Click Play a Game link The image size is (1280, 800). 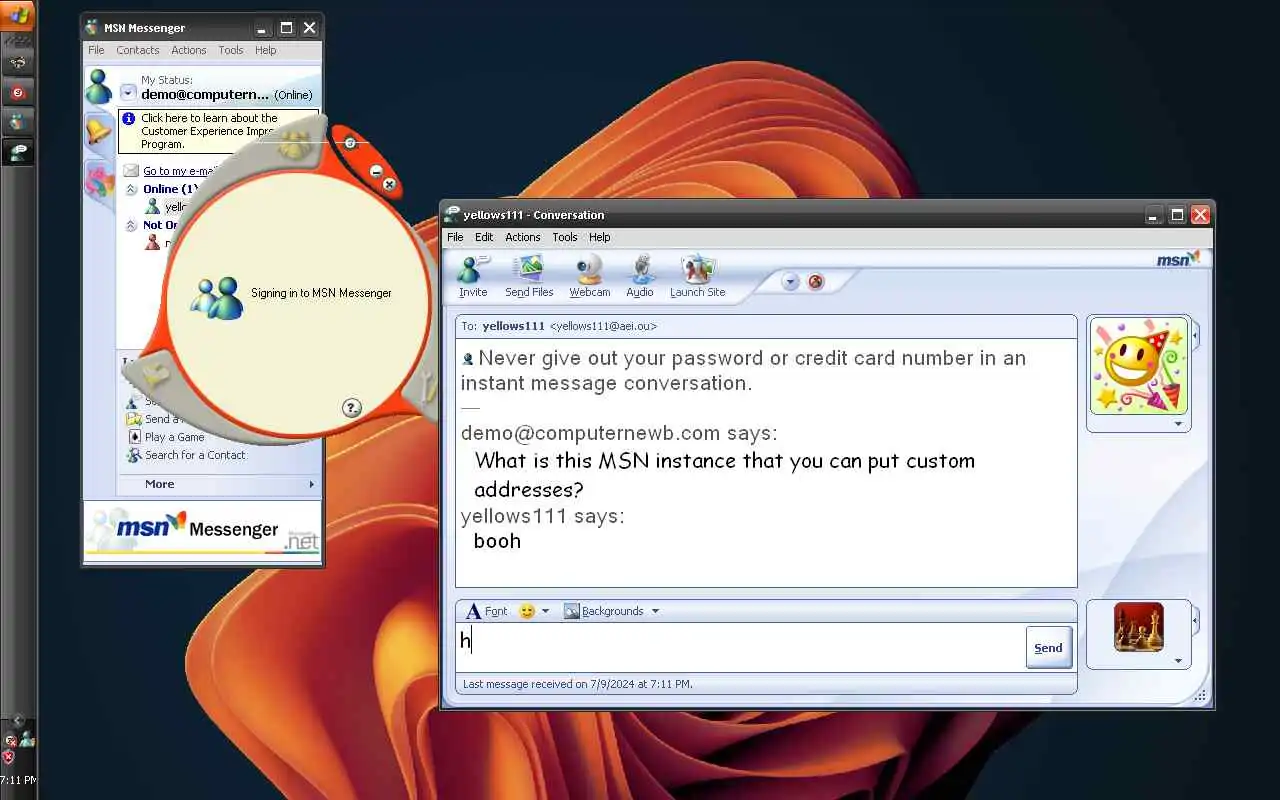click(174, 437)
